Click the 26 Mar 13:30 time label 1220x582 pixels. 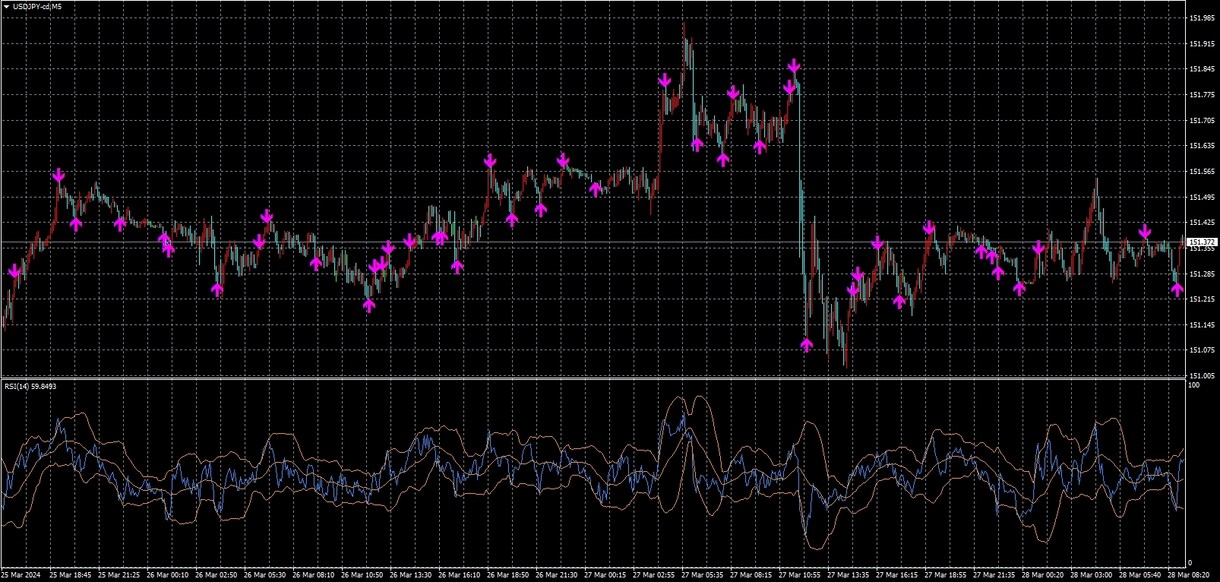click(409, 575)
